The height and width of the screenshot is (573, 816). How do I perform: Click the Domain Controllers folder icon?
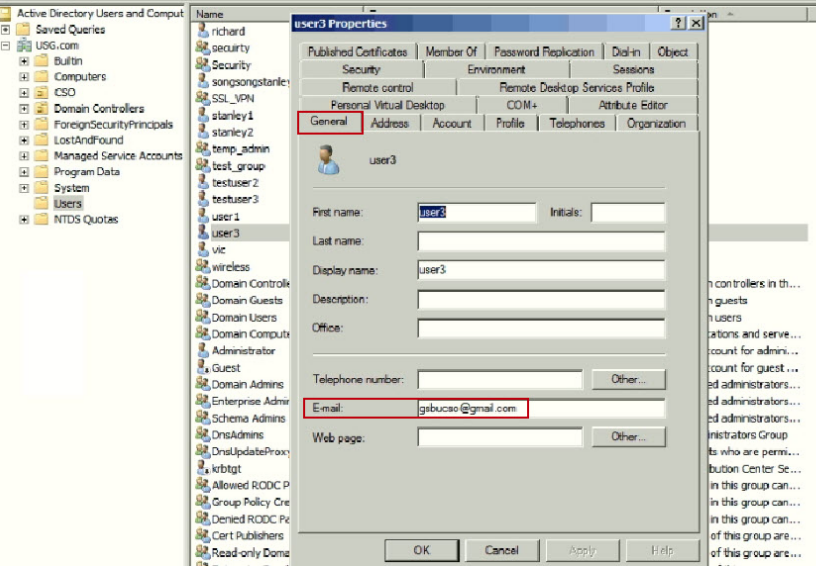tap(42, 108)
